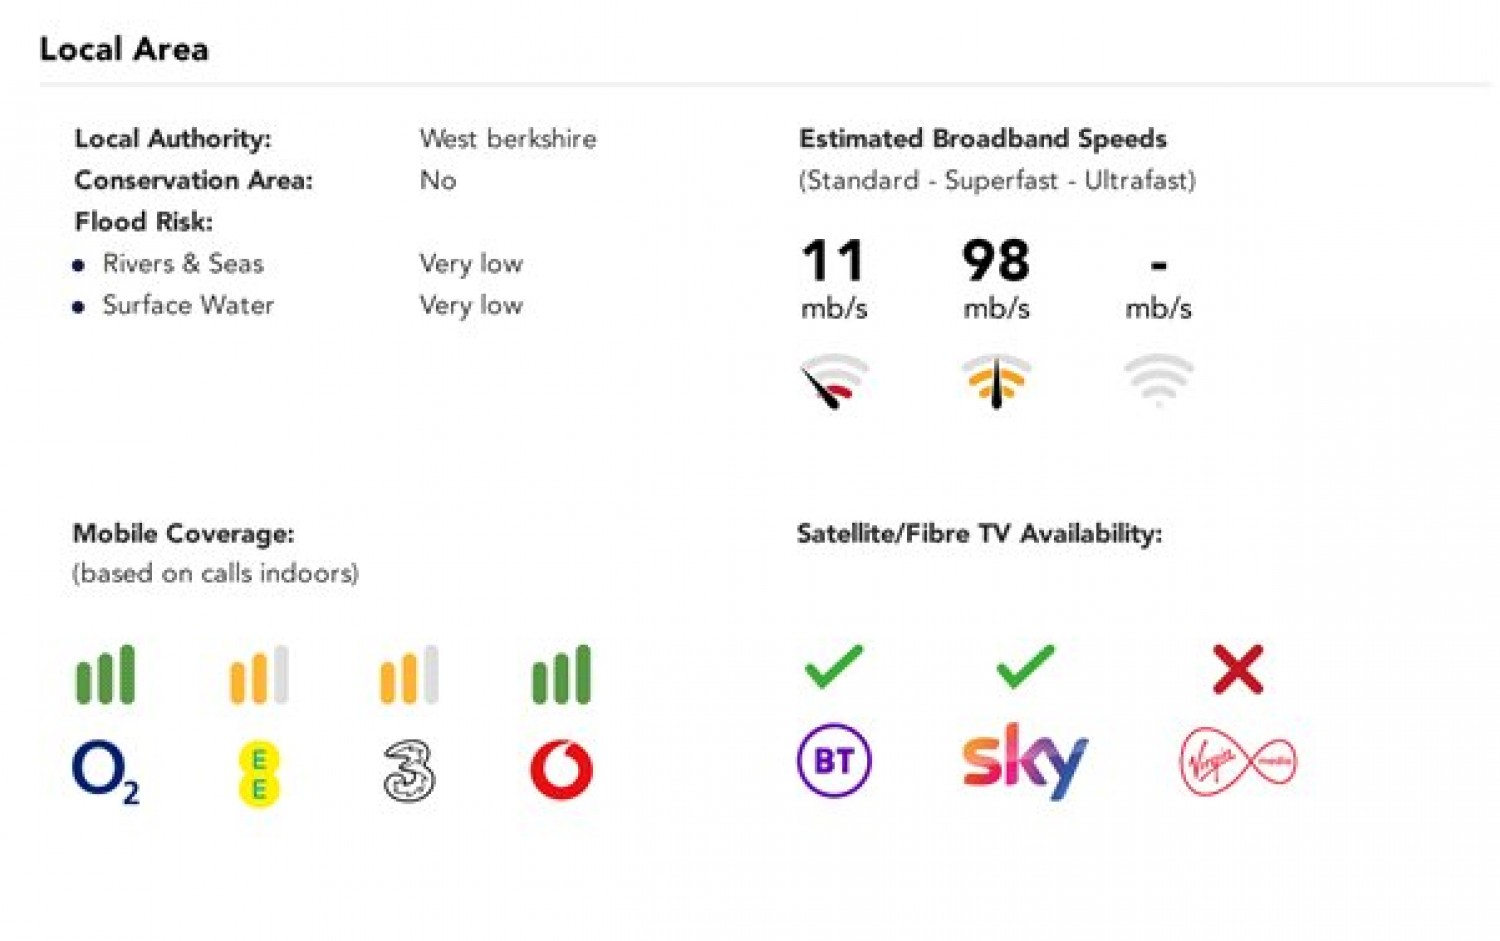The width and height of the screenshot is (1500, 941).
Task: Click the Vodafone network logo
Action: tap(561, 770)
